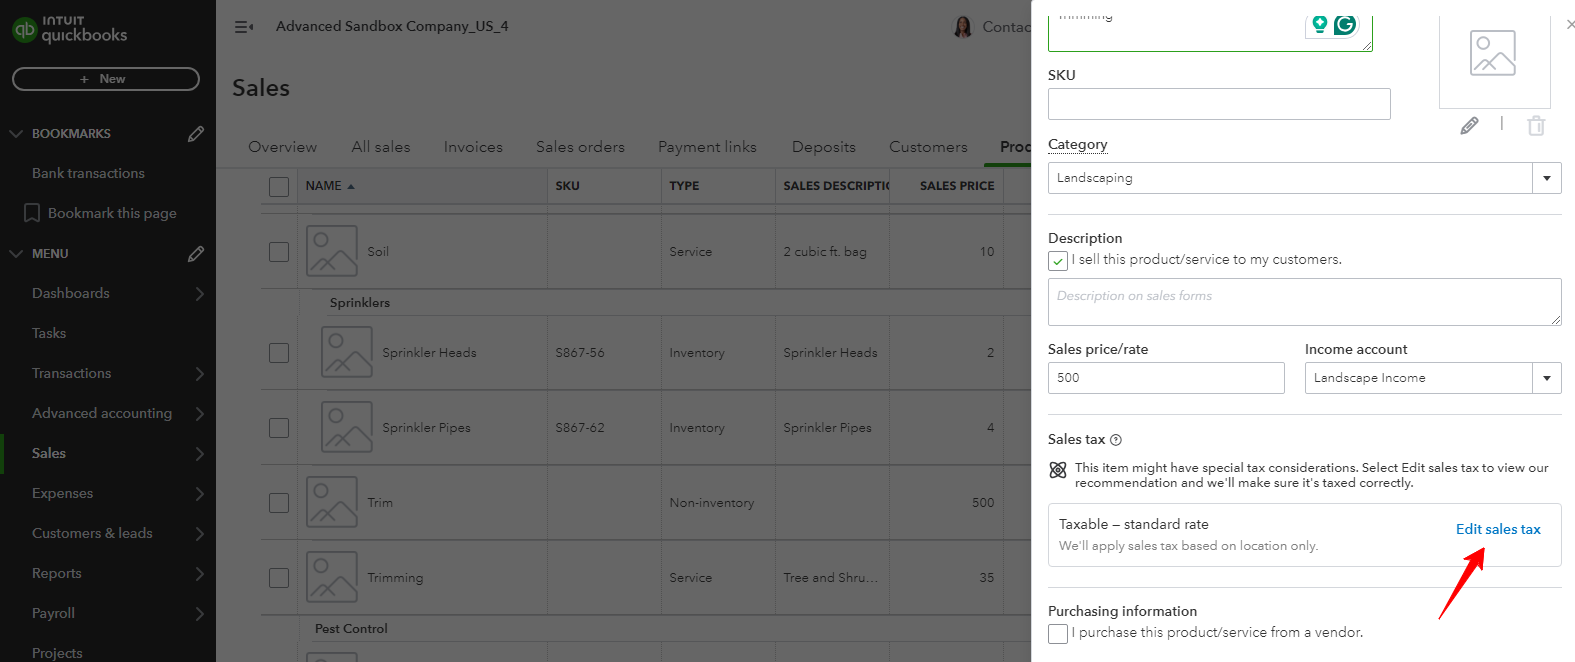Click the Edit sales tax link
This screenshot has width=1575, height=662.
point(1497,529)
